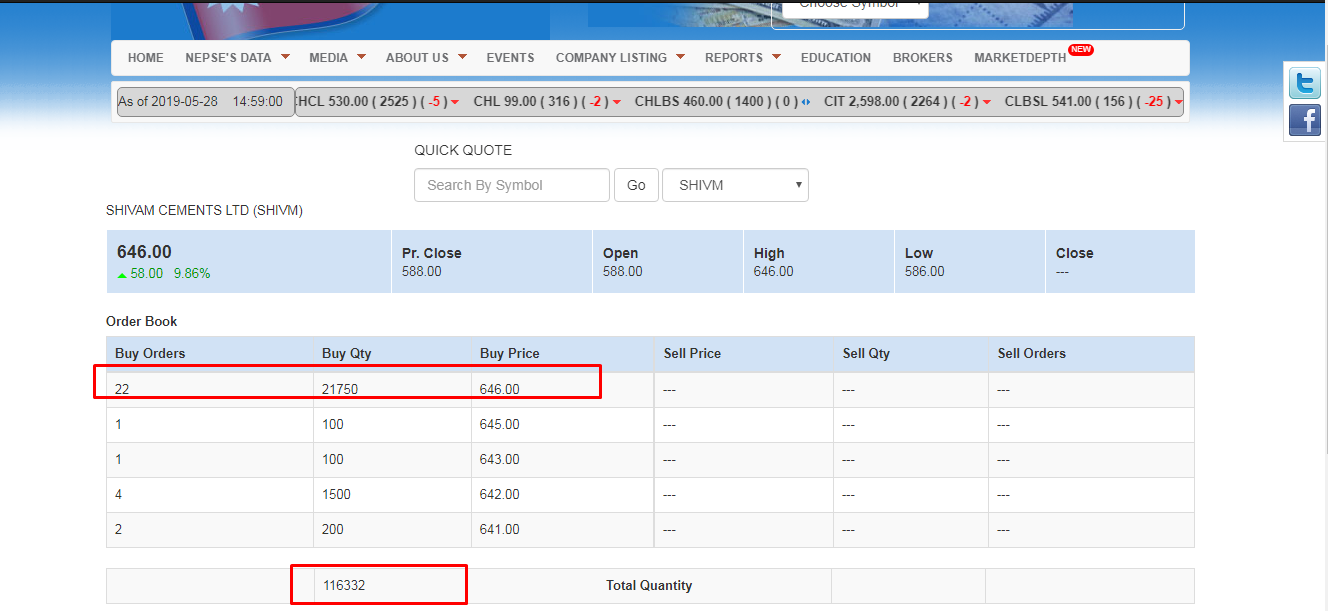Go to the HOME page
The height and width of the screenshot is (611, 1328).
tap(146, 58)
